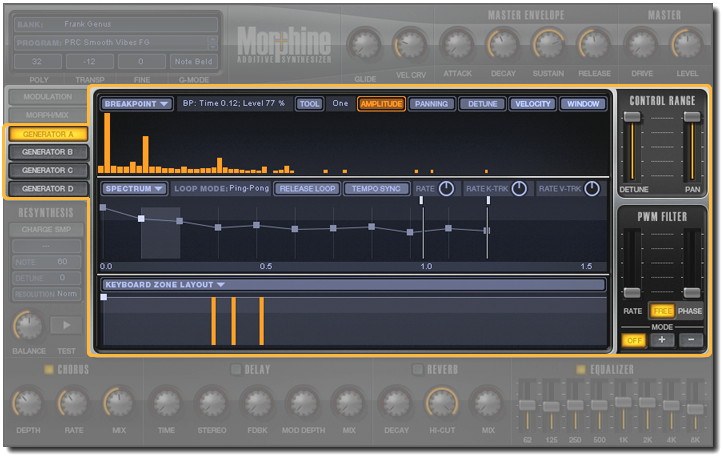The height and width of the screenshot is (456, 723).
Task: Click the Chorus Depth knob
Action: pyautogui.click(x=28, y=403)
